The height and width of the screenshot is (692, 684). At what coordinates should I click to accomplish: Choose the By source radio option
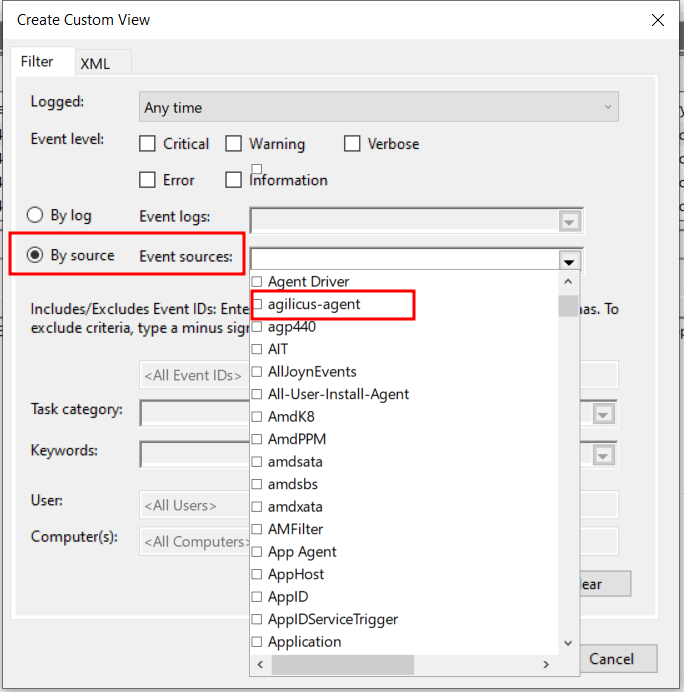point(35,256)
